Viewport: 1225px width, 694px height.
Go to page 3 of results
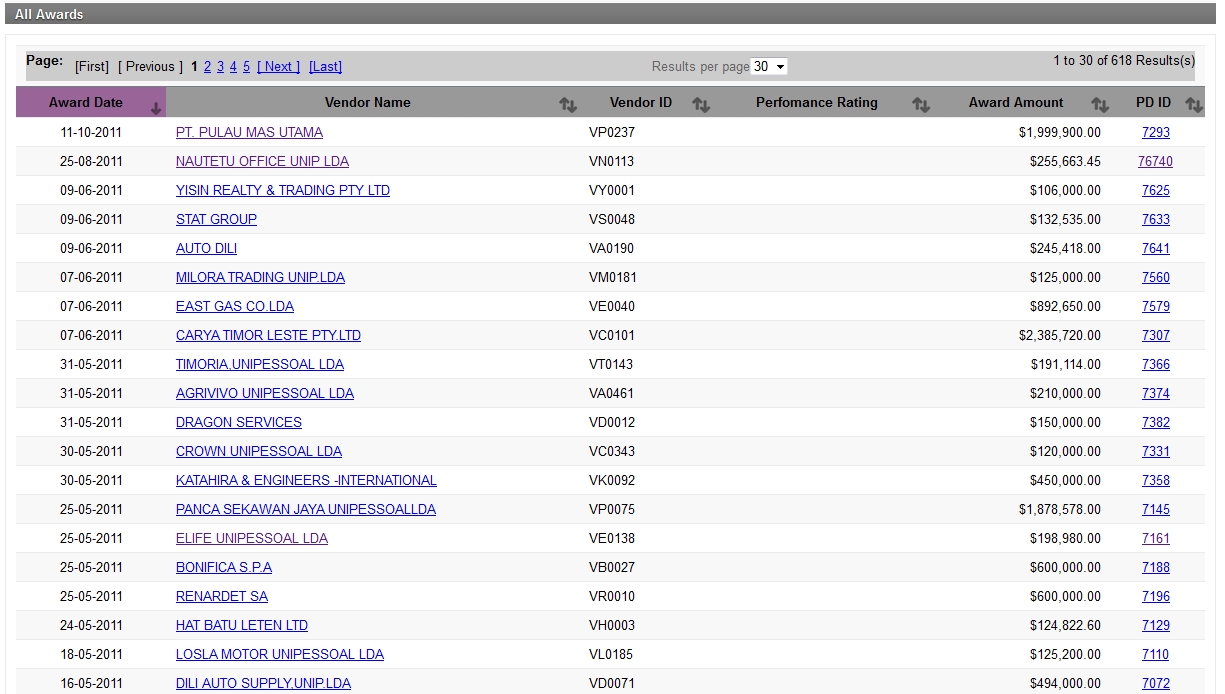point(220,67)
